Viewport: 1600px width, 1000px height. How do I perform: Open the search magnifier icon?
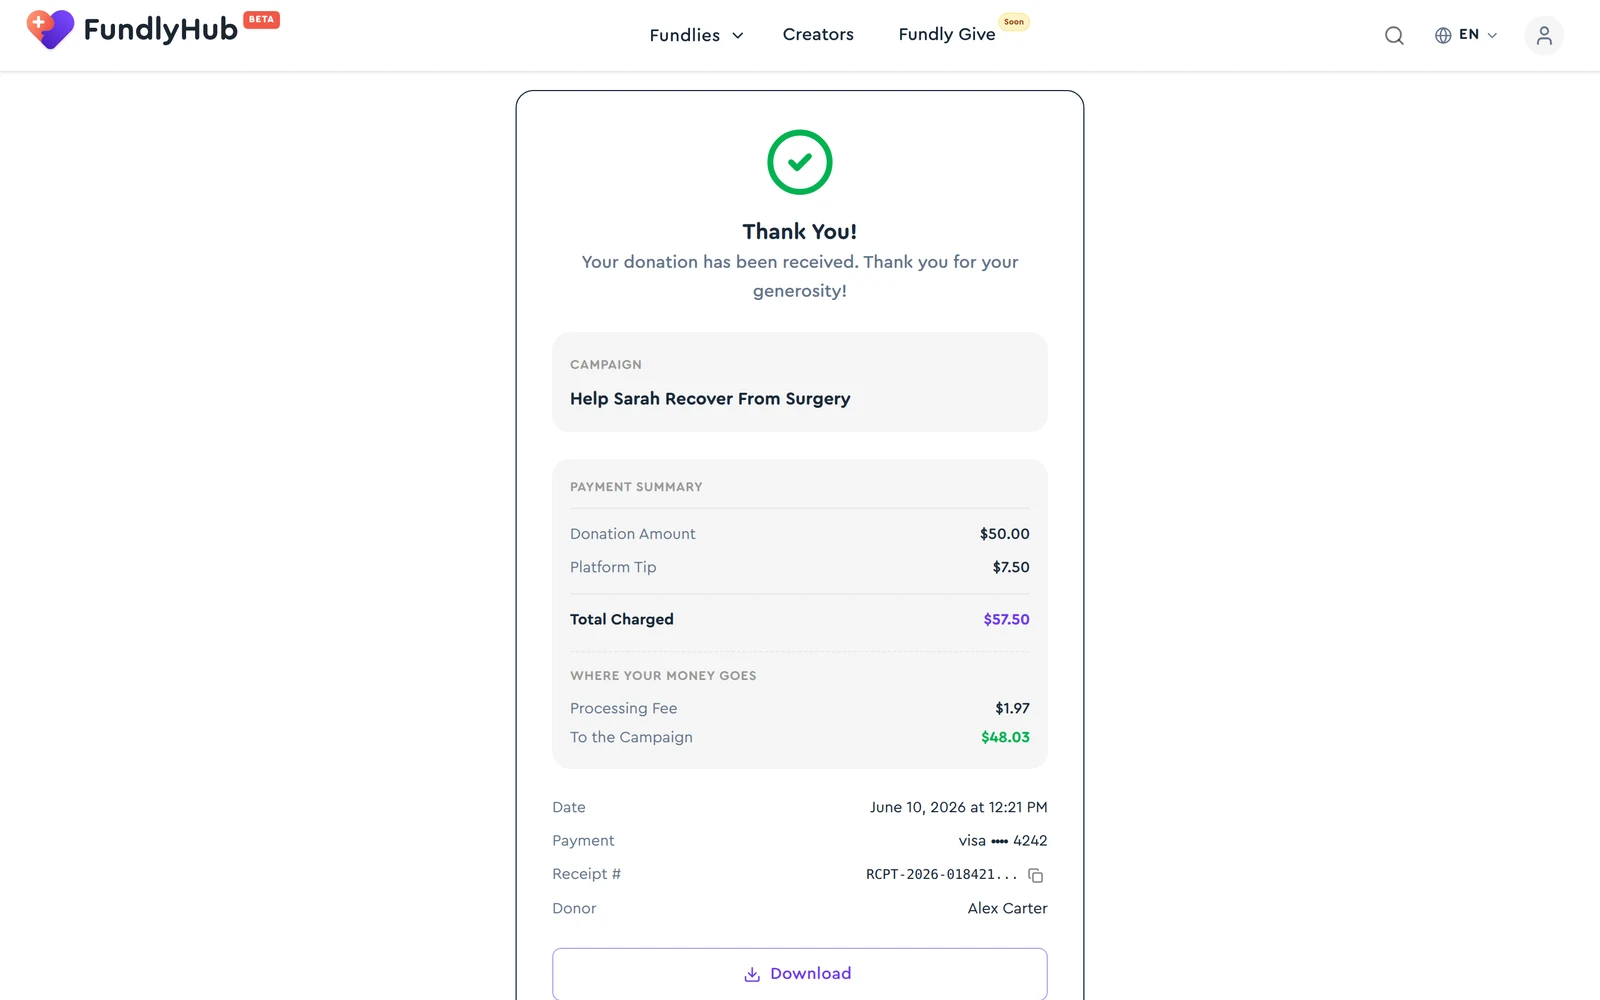click(1394, 36)
